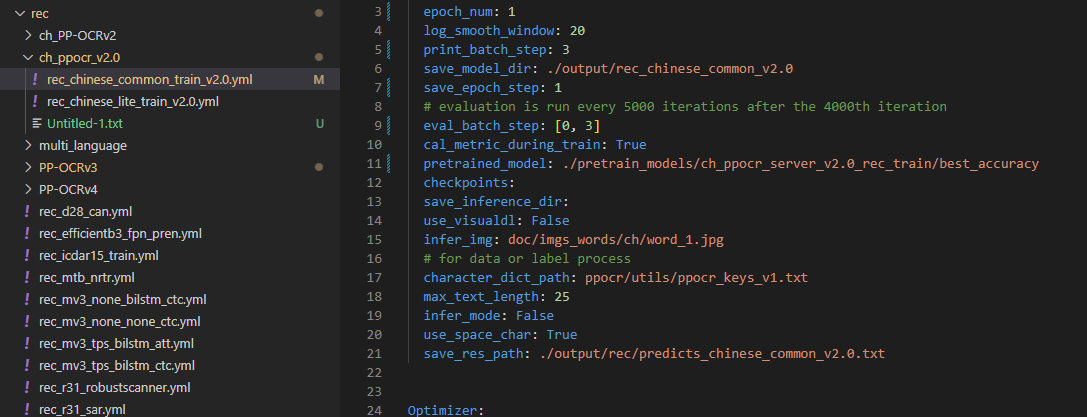Collapse the ch_ppocr_v2.0 folder
Viewport: 1087px width, 417px height.
coord(27,58)
